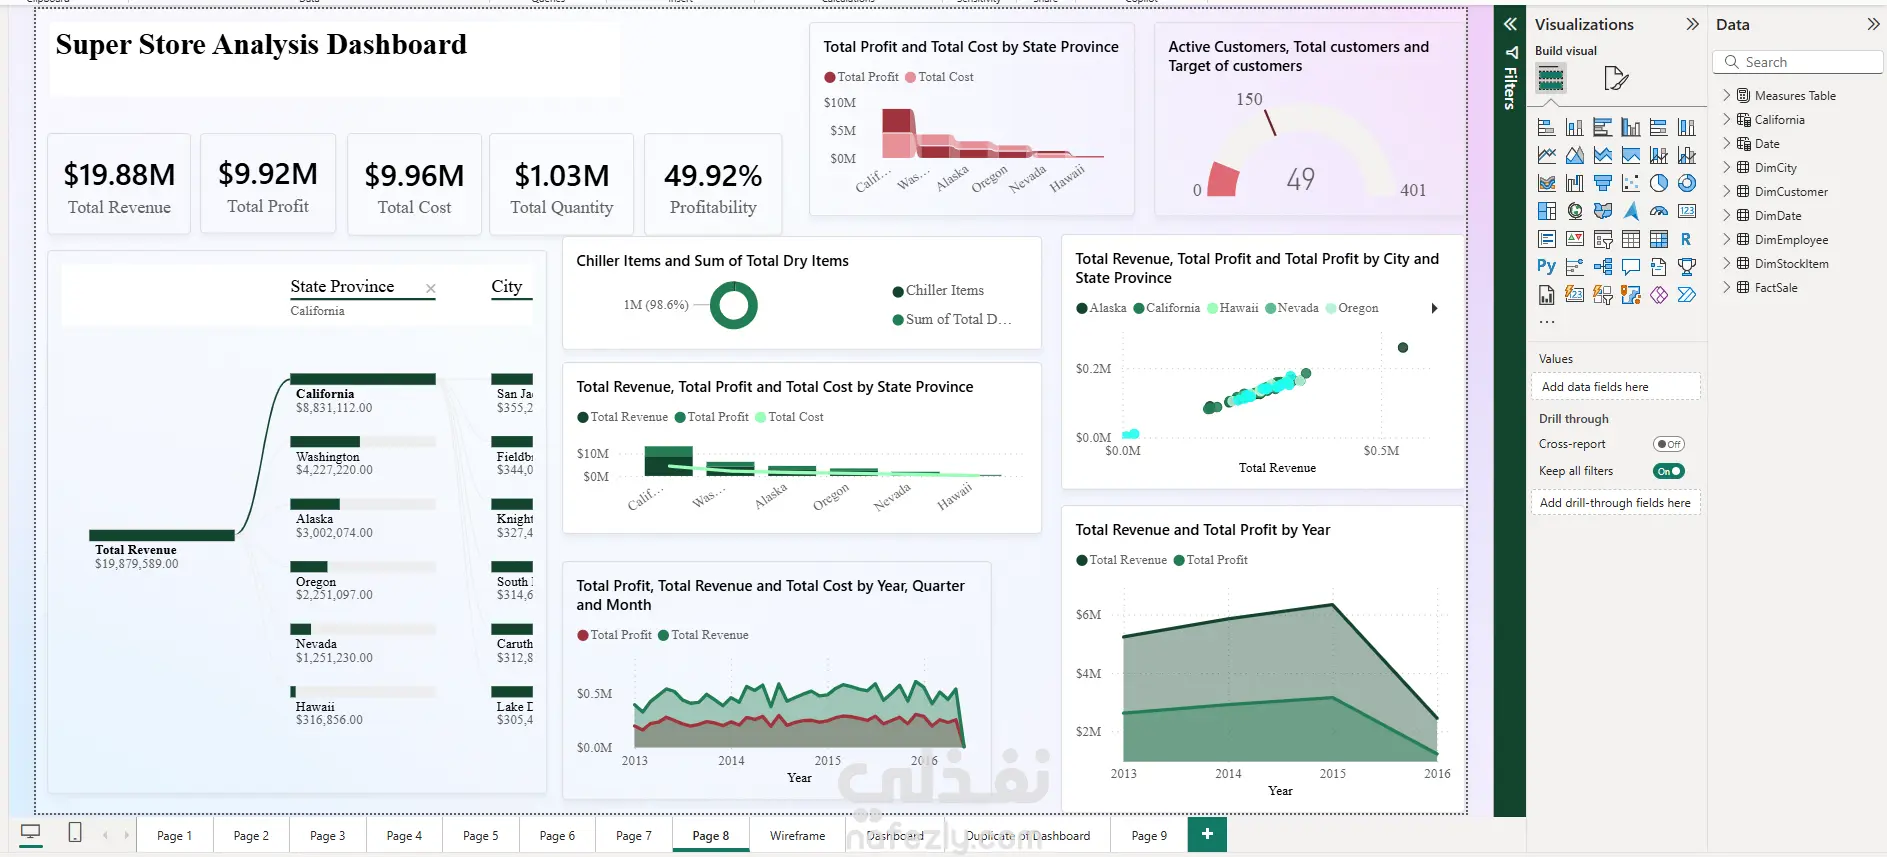The height and width of the screenshot is (857, 1887).
Task: Select the Area chart visual icon
Action: (1574, 155)
